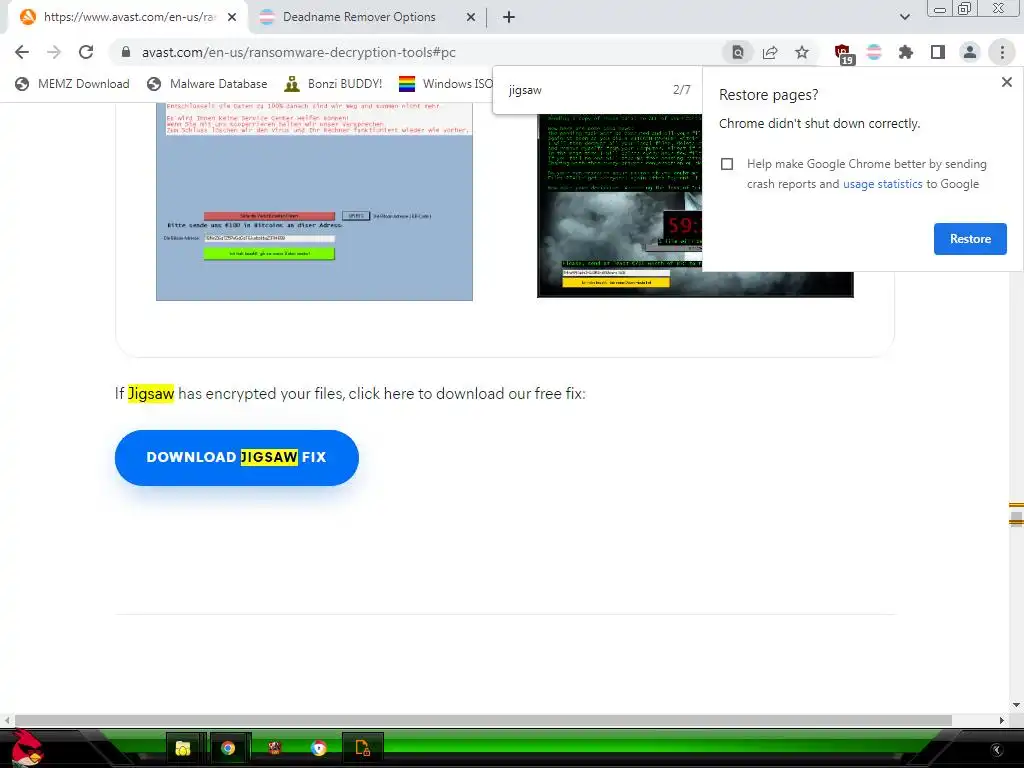1024x768 pixels.
Task: Click the highlighted 'Jigsaw' word in the sentence
Action: tap(151, 394)
